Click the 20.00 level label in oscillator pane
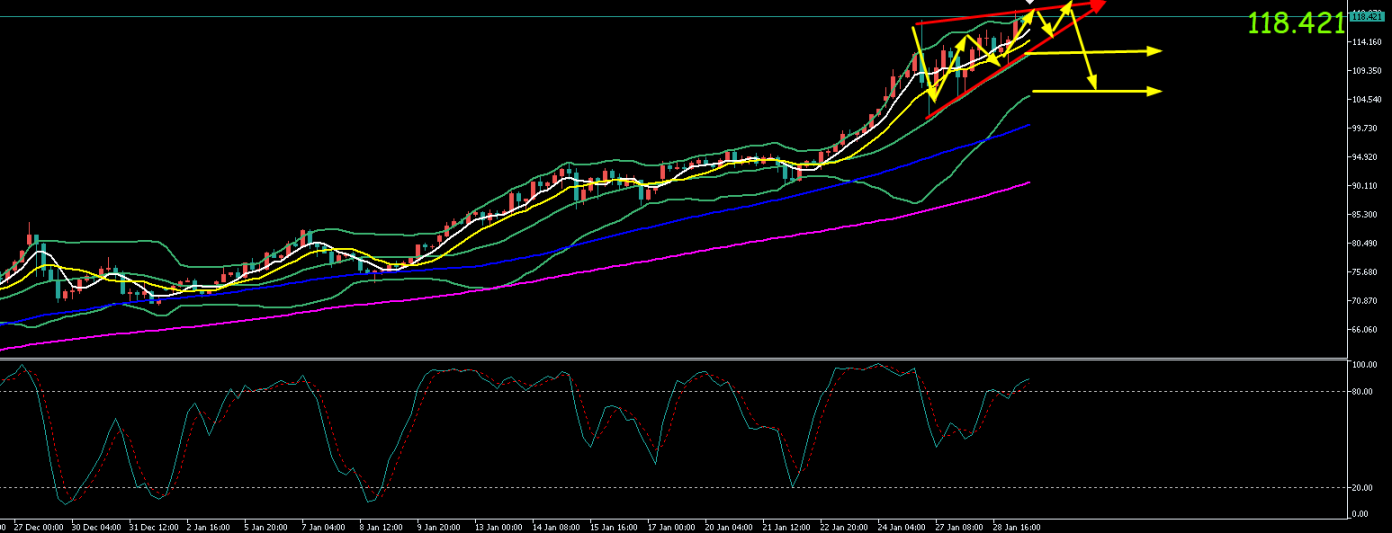This screenshot has height=533, width=1392. tap(1360, 488)
